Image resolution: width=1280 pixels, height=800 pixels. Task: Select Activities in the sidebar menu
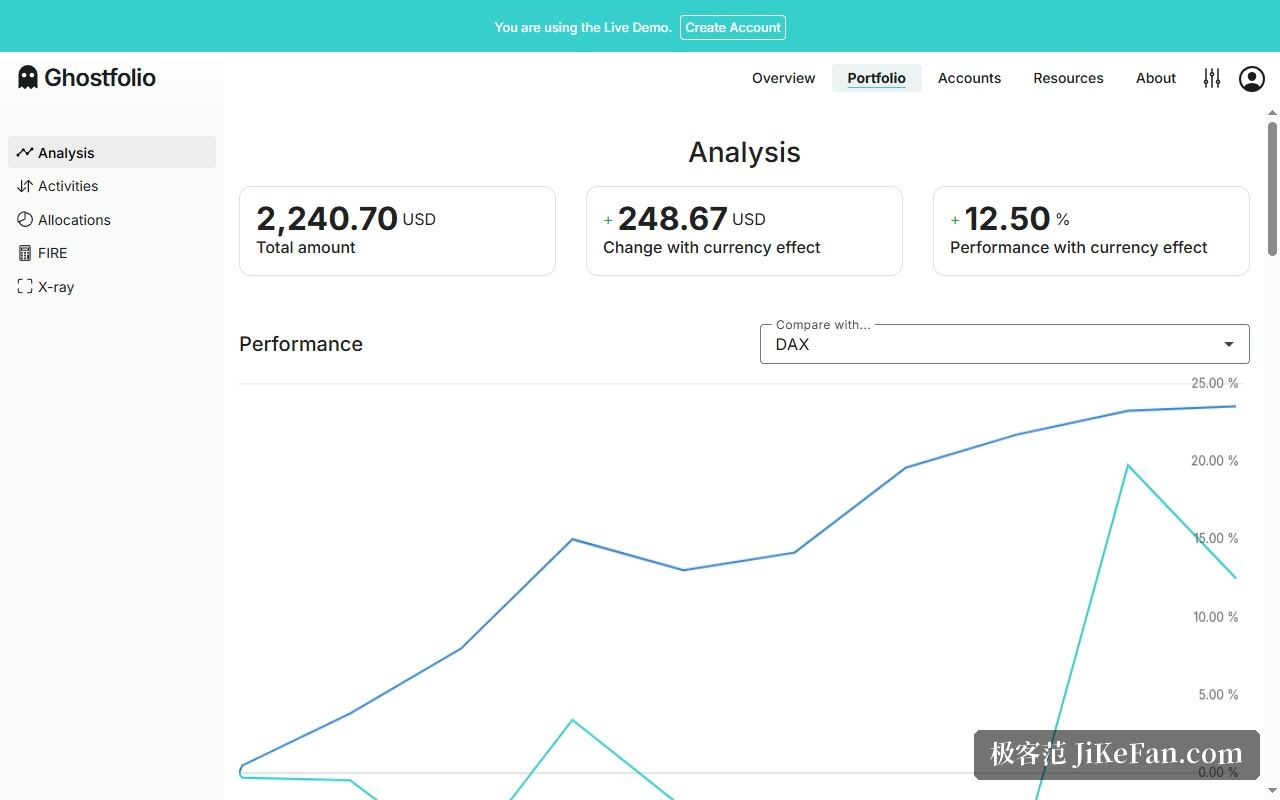[x=112, y=186]
